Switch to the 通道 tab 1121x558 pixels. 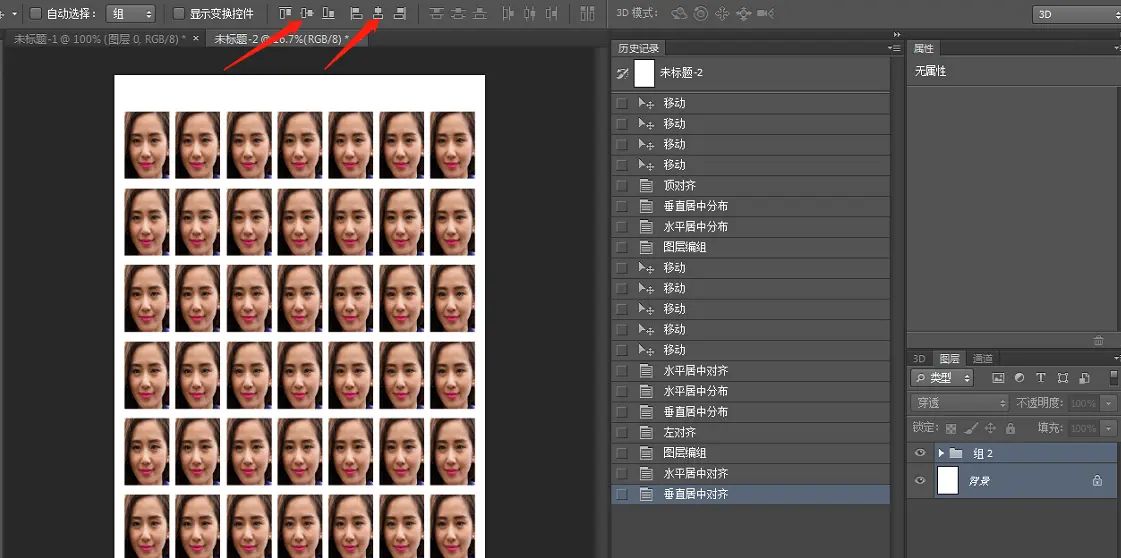pyautogui.click(x=982, y=359)
